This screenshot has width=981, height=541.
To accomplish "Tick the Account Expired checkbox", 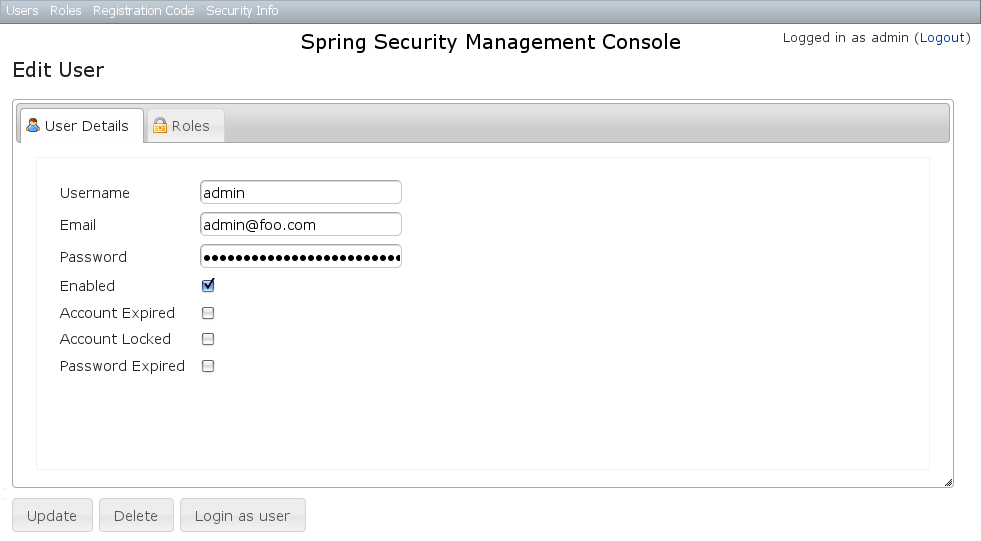I will point(208,313).
